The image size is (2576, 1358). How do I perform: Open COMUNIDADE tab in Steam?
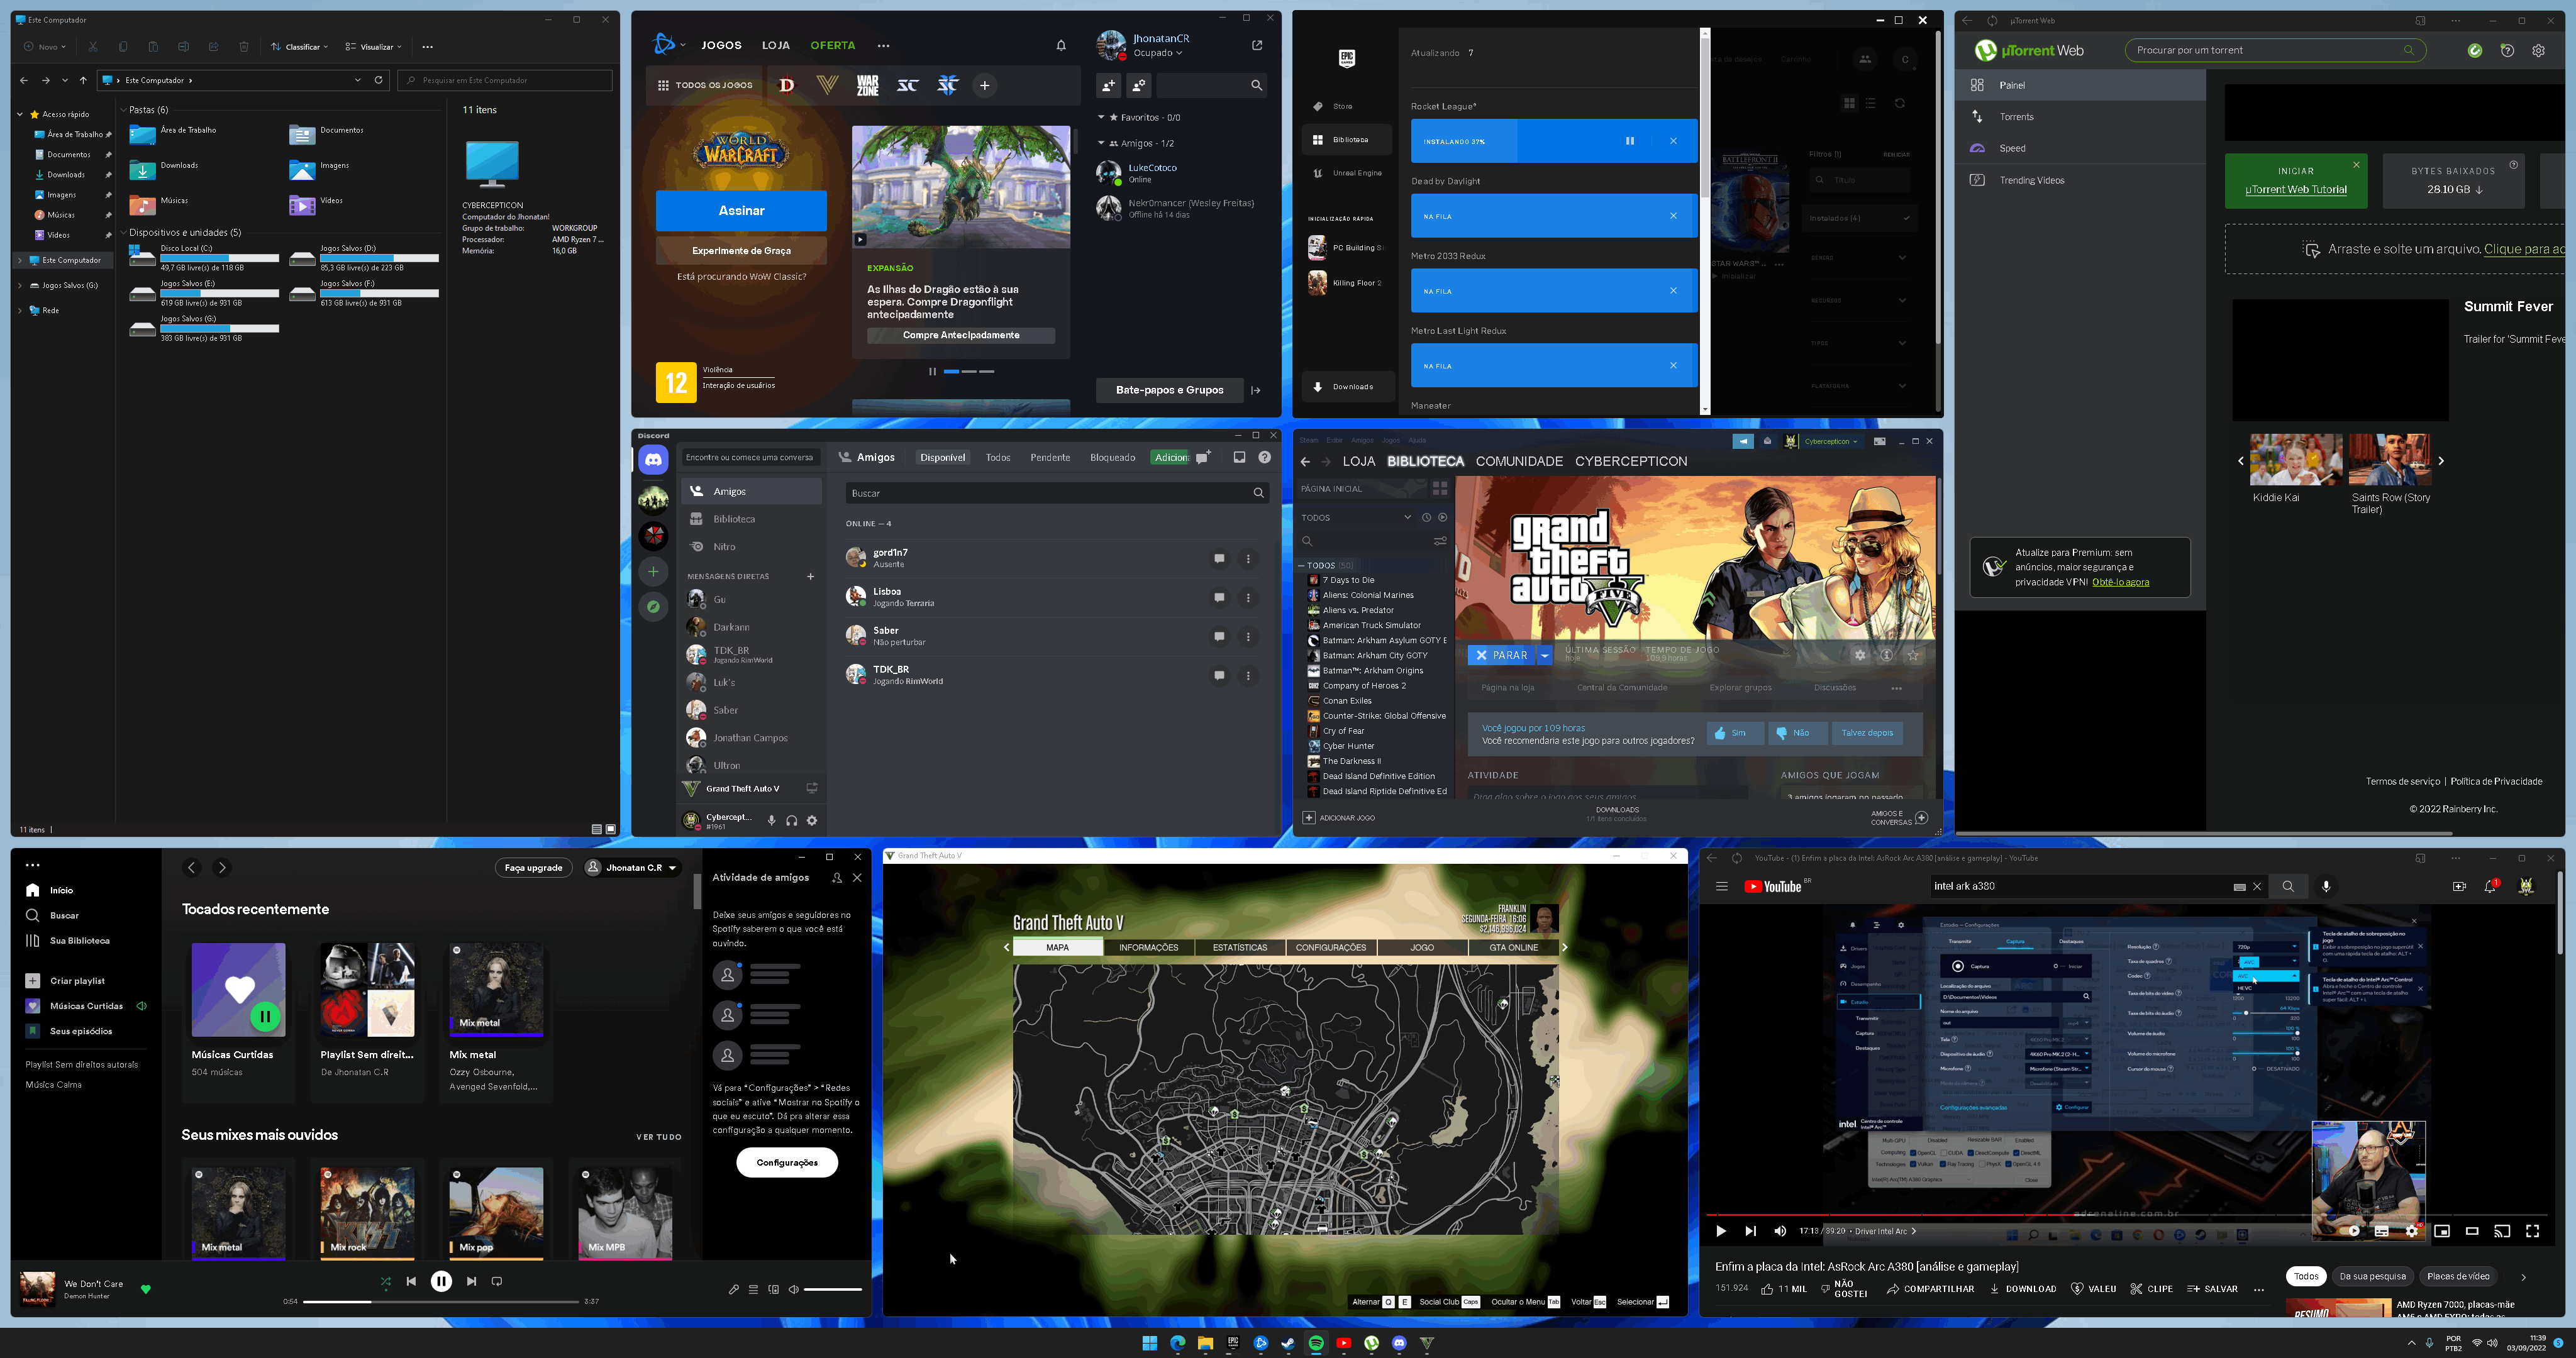click(1519, 461)
